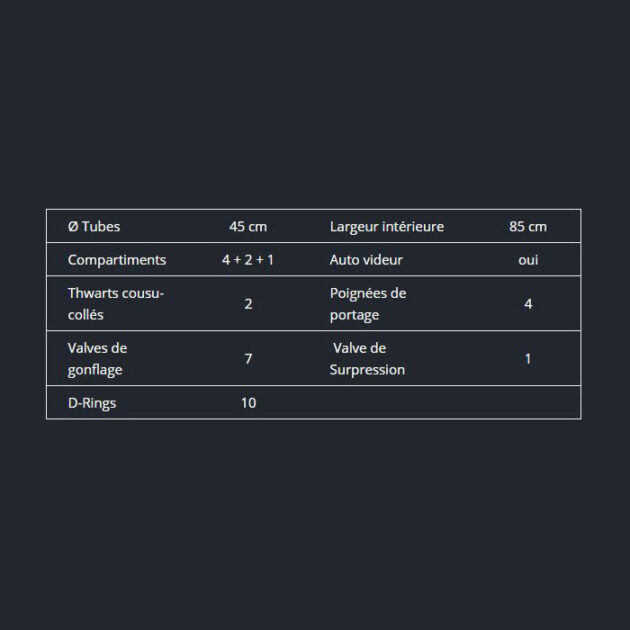Click the "Poignées de portage" label
Image resolution: width=630 pixels, height=630 pixels.
[x=368, y=304]
